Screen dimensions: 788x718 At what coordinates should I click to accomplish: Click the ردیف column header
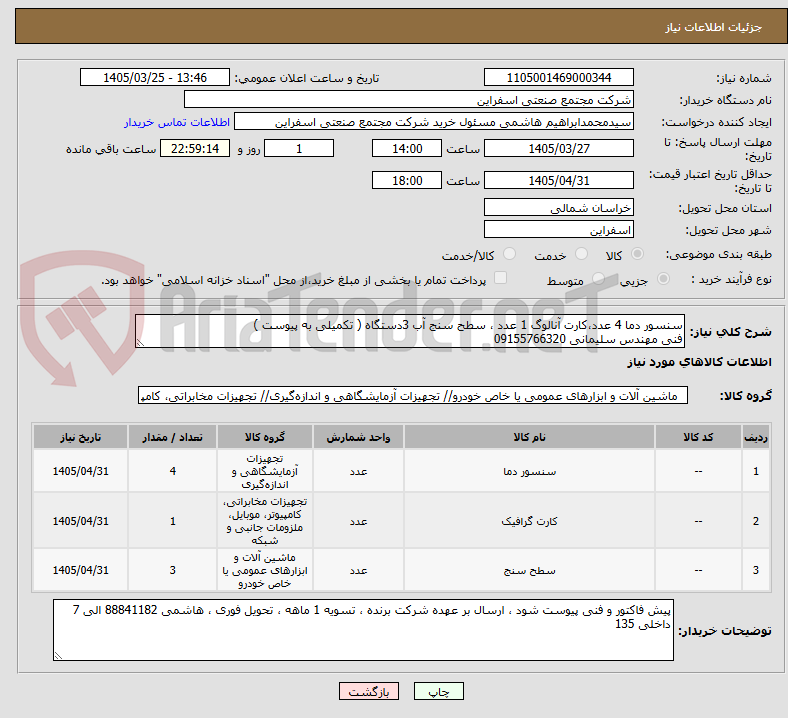[755, 437]
